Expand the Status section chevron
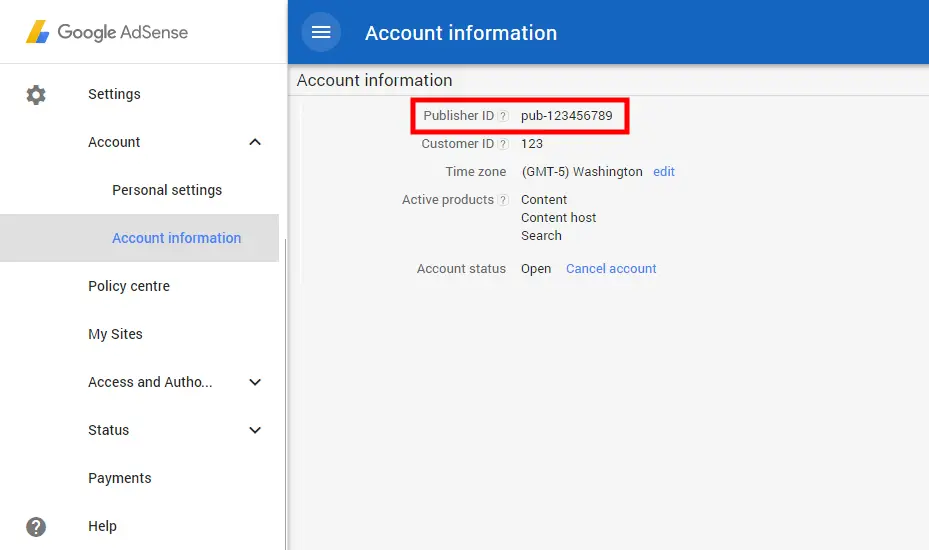 click(255, 430)
